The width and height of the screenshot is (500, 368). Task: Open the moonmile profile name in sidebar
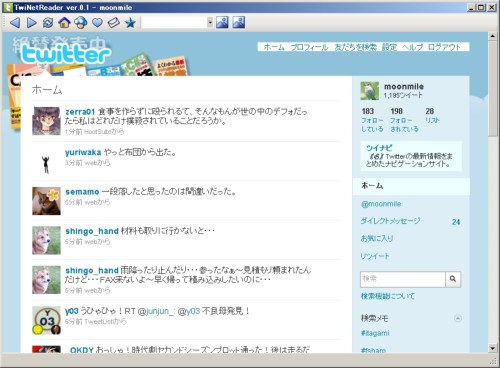pos(404,86)
